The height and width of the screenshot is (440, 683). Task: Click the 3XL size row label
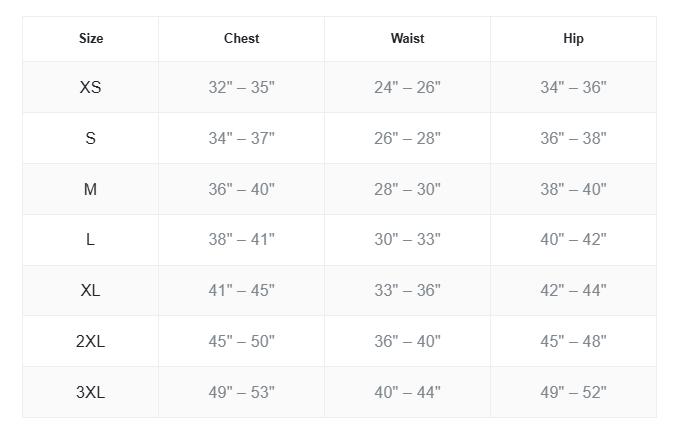pos(91,393)
